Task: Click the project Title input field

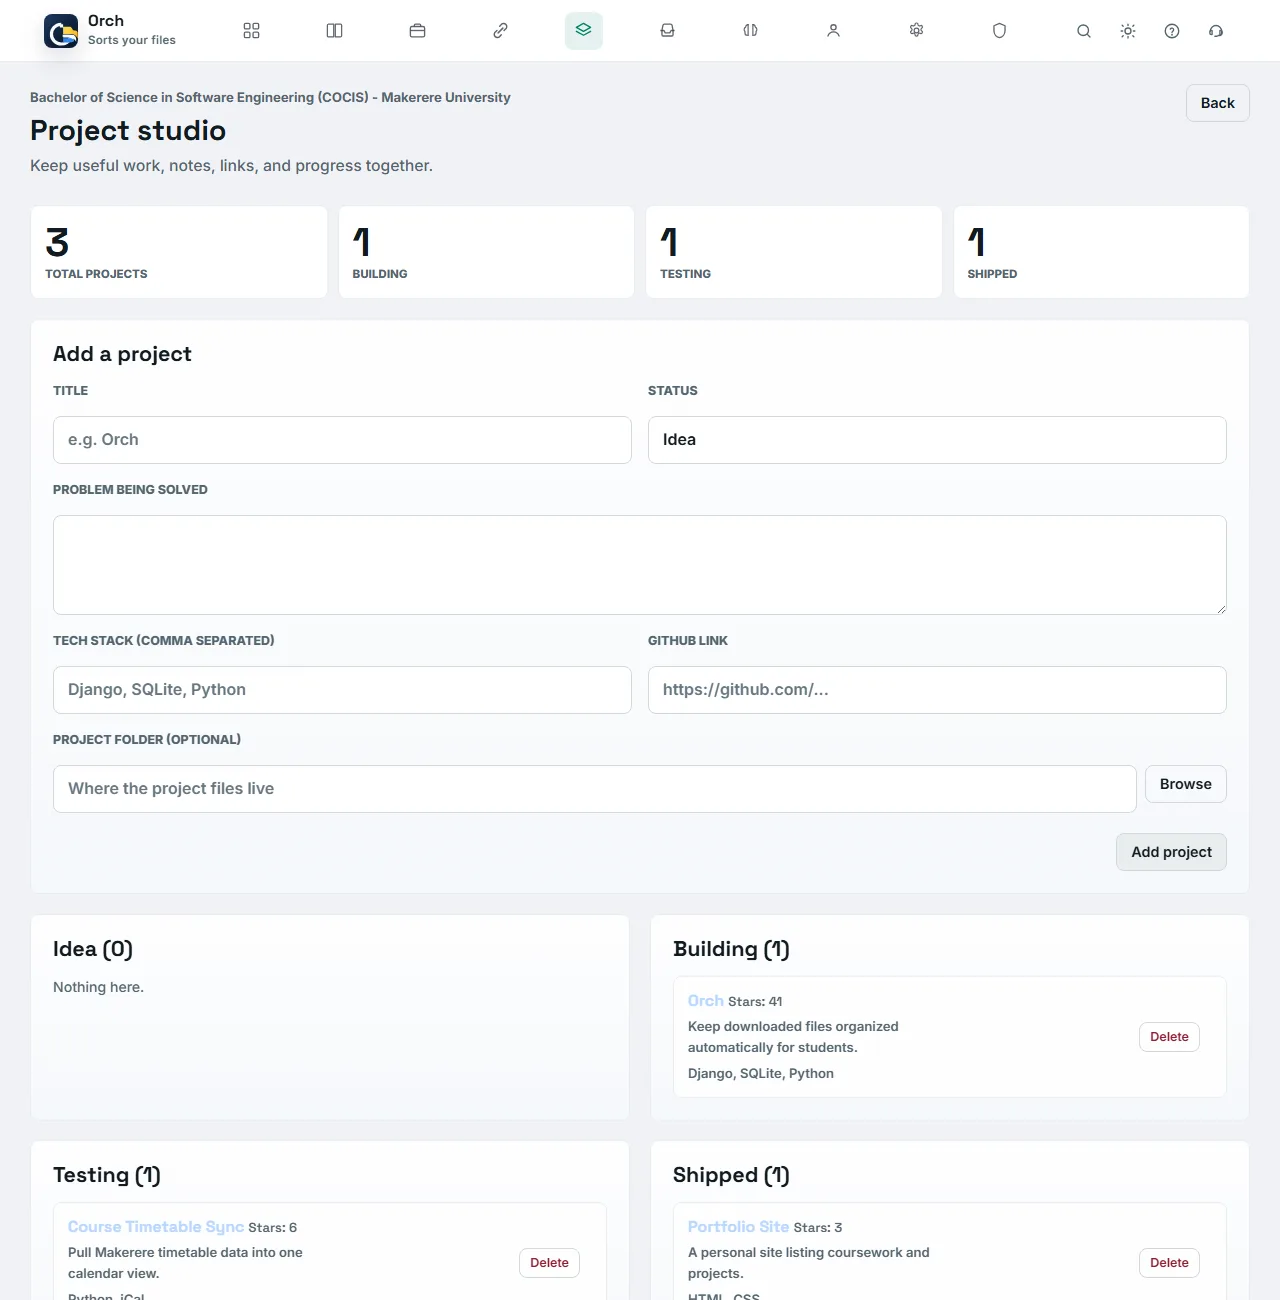Action: [x=342, y=440]
